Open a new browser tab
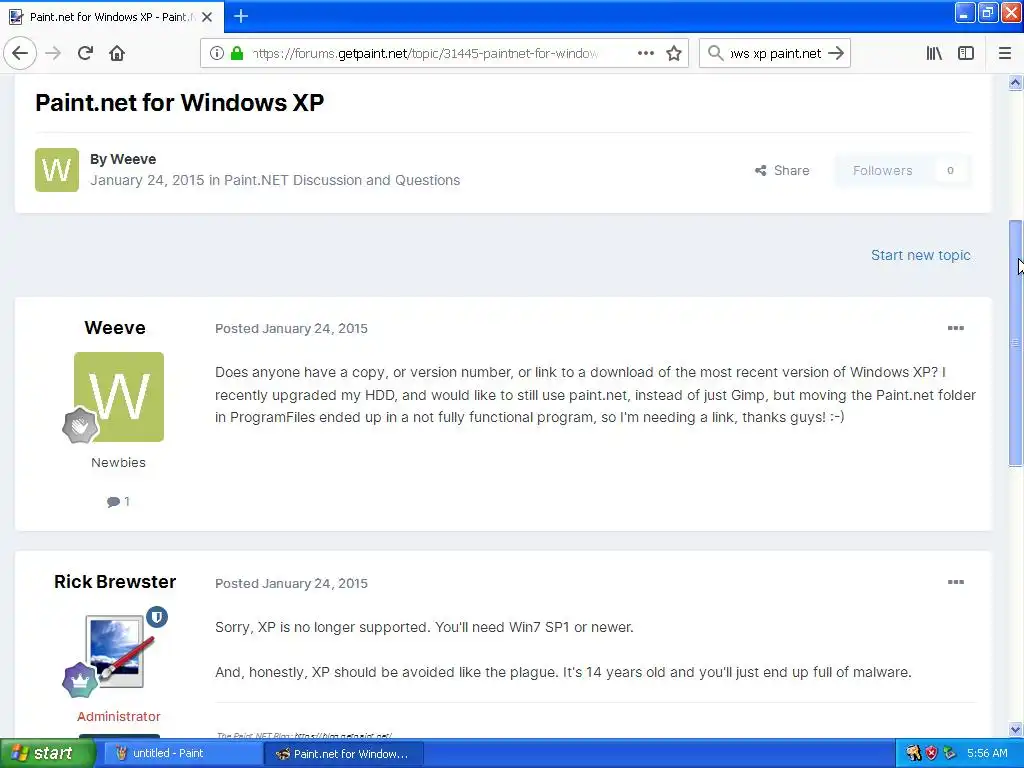 [x=241, y=16]
